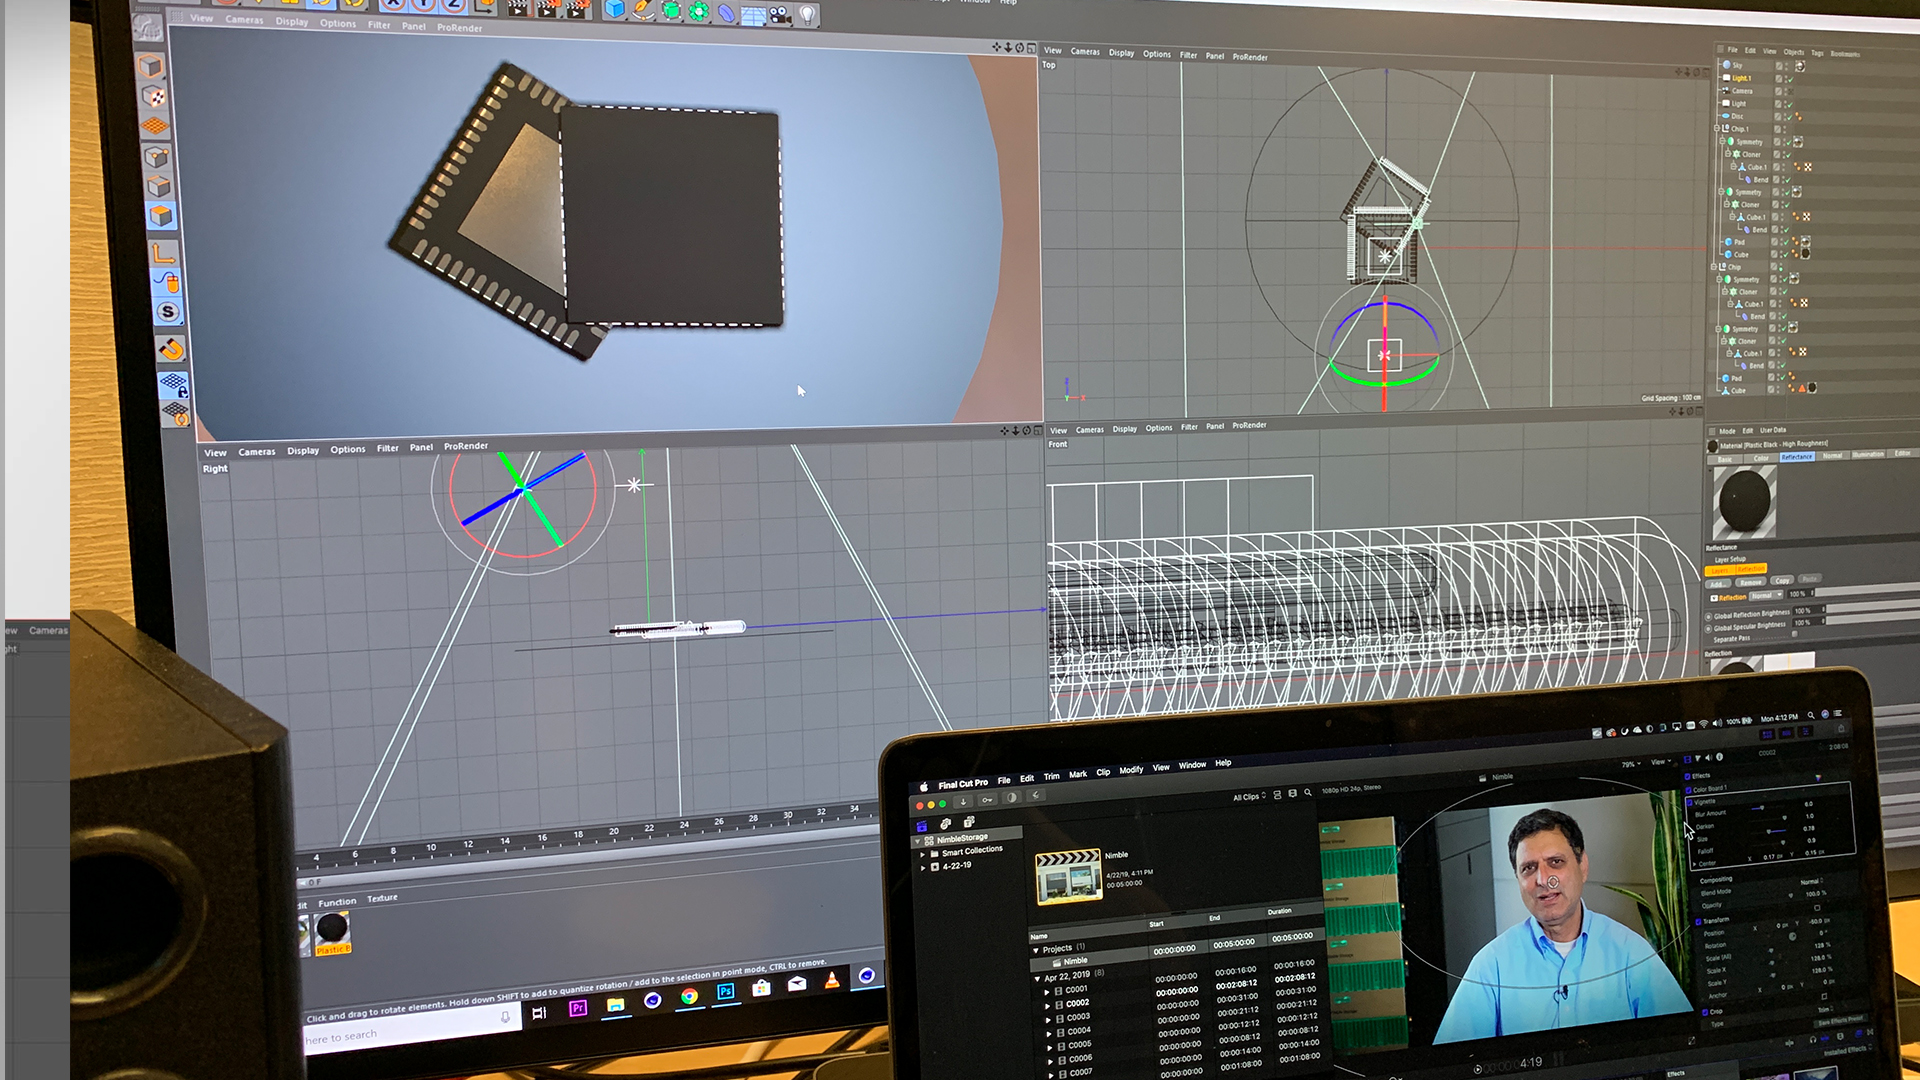Toggle render checkmark for Light.1 object
This screenshot has height=1080, width=1920.
tap(1790, 79)
